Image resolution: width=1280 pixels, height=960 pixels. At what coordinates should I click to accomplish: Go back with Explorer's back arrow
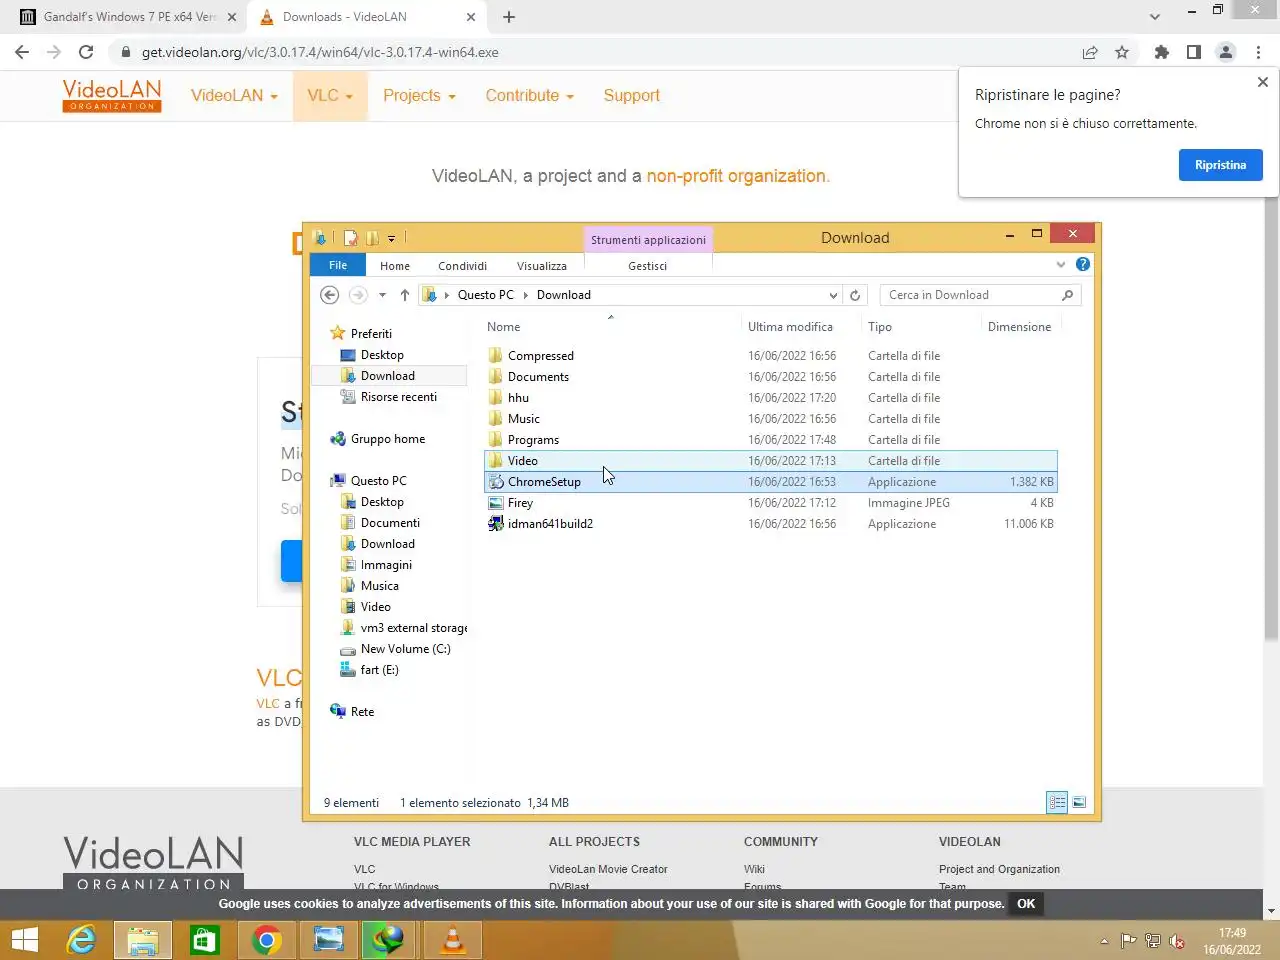click(x=330, y=295)
